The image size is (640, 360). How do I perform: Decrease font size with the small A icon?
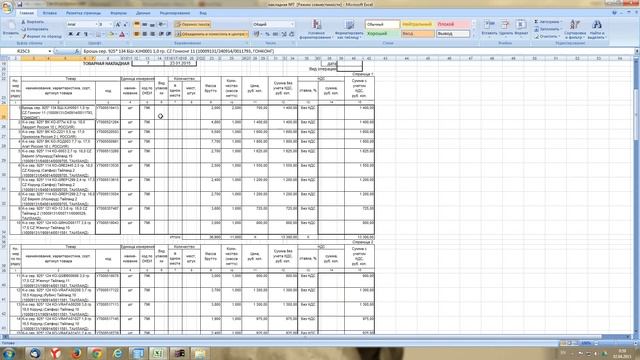[125, 24]
